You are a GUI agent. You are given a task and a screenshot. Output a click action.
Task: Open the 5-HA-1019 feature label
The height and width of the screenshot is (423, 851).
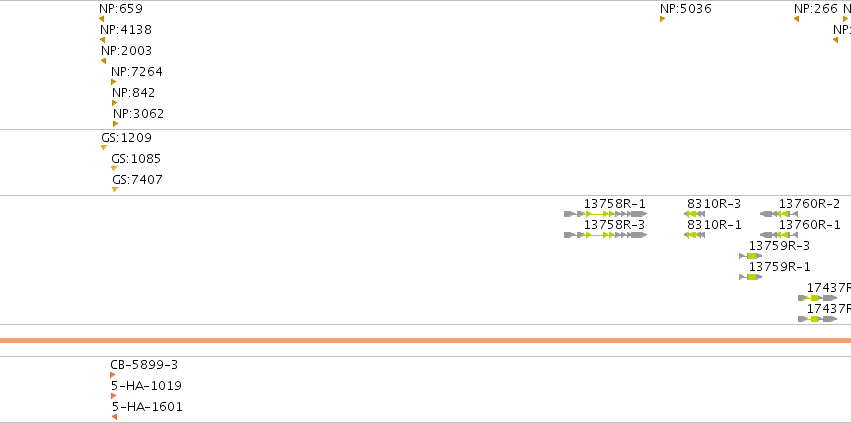tap(147, 386)
